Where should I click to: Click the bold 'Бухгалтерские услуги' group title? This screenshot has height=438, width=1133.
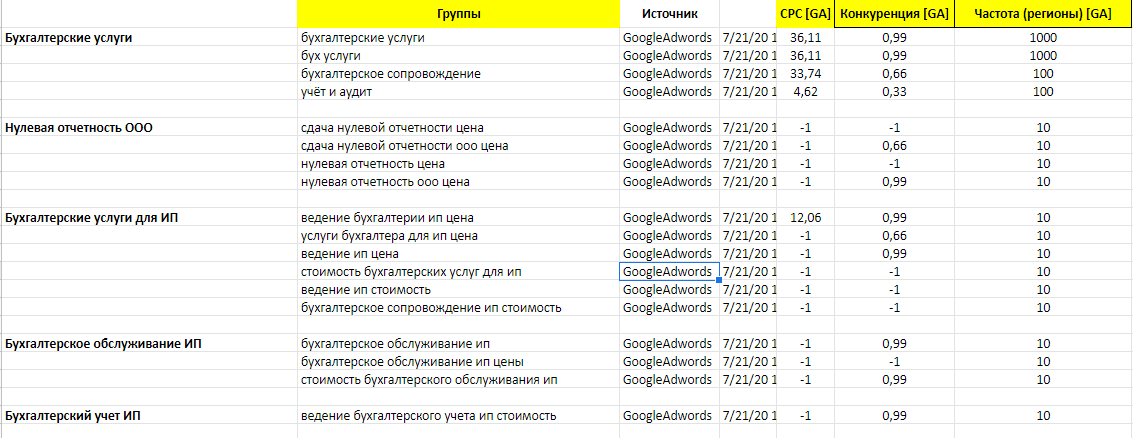point(69,38)
